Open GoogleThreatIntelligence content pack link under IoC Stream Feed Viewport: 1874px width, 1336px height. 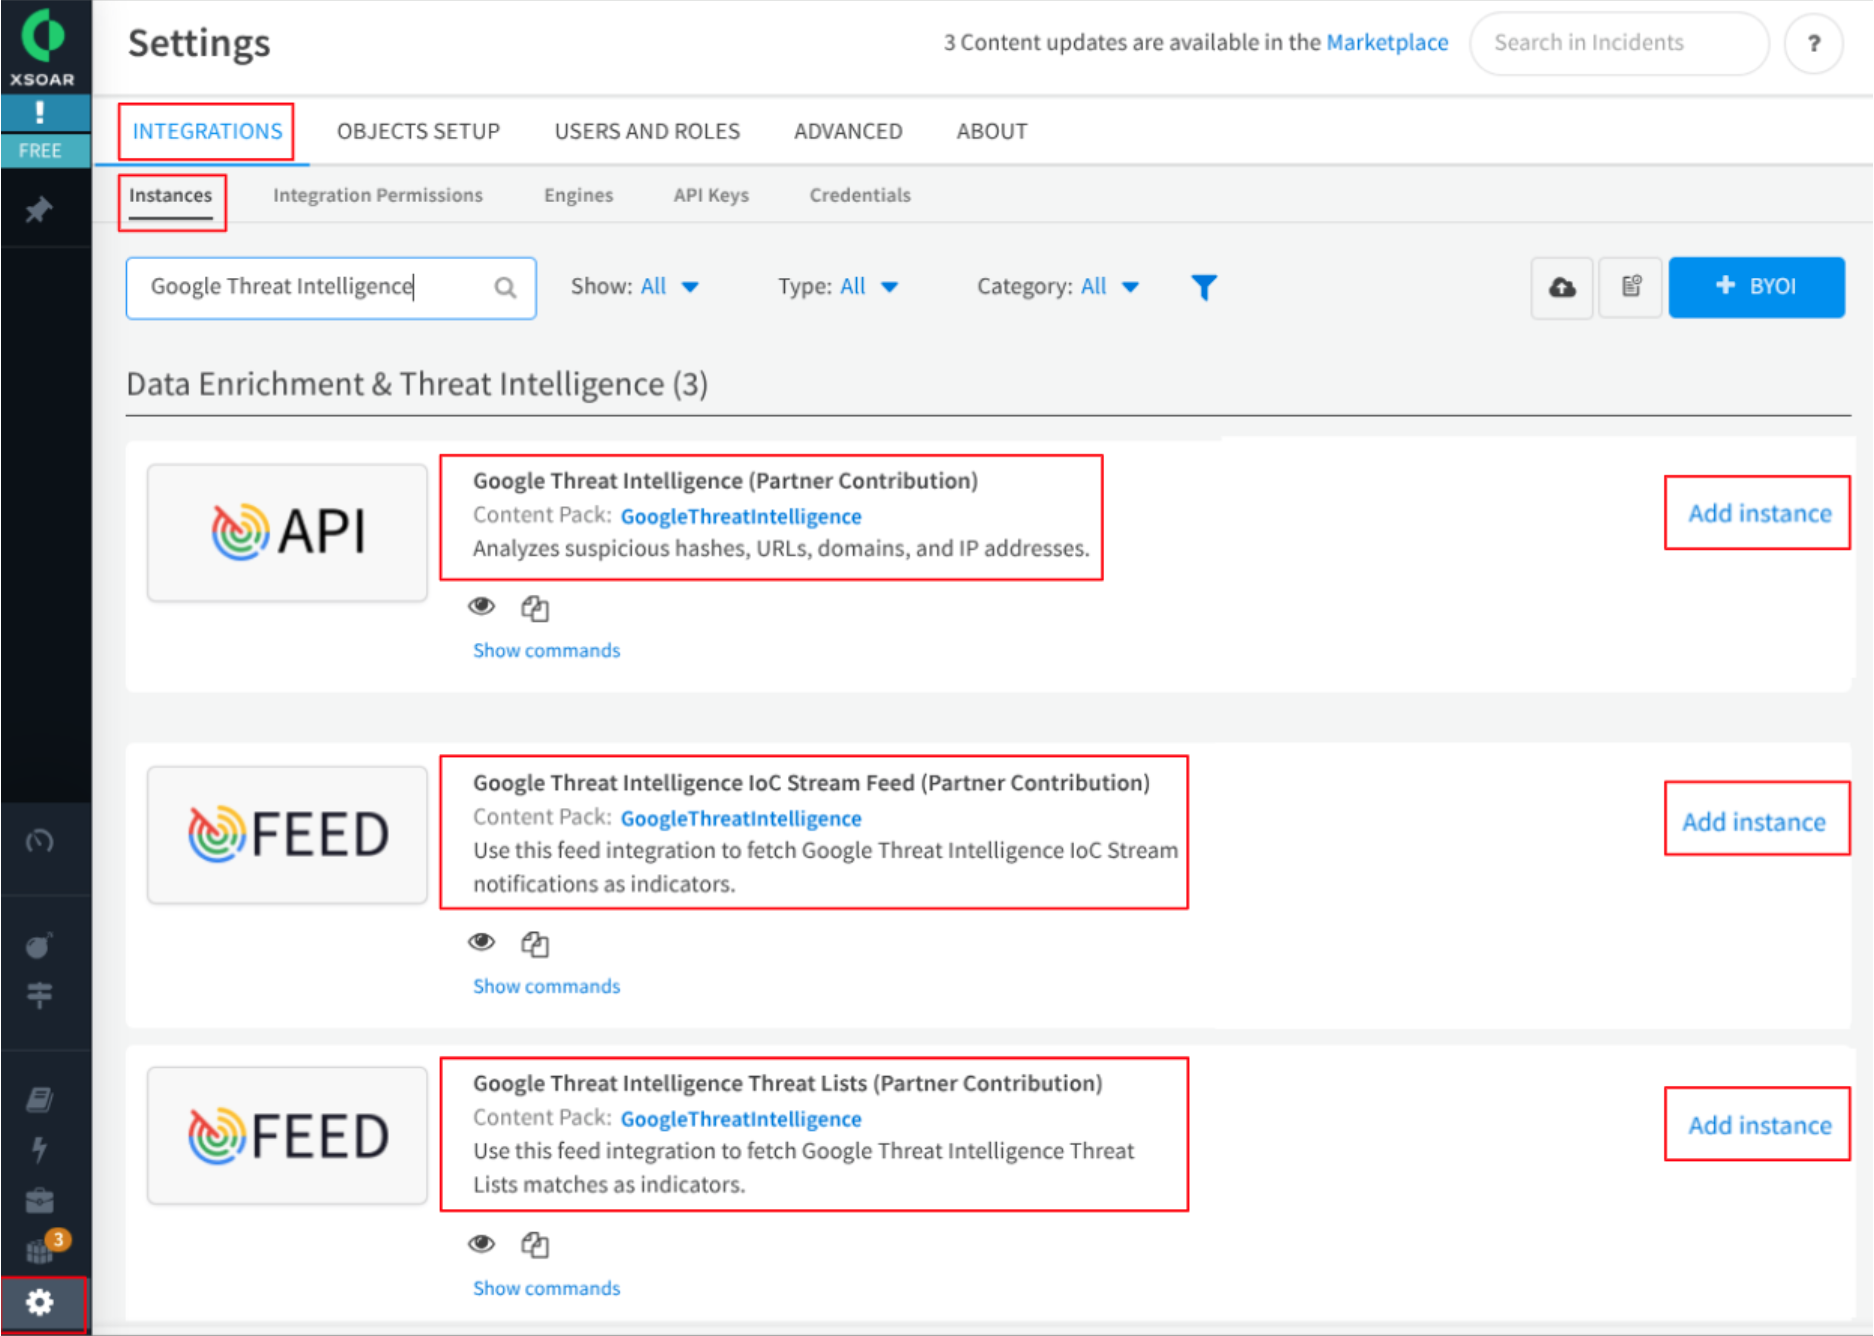pyautogui.click(x=741, y=818)
